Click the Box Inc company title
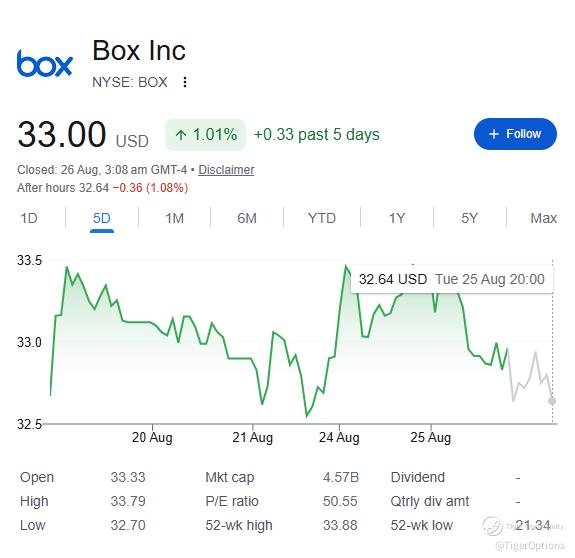Screen dimensions: 575x558 [139, 51]
